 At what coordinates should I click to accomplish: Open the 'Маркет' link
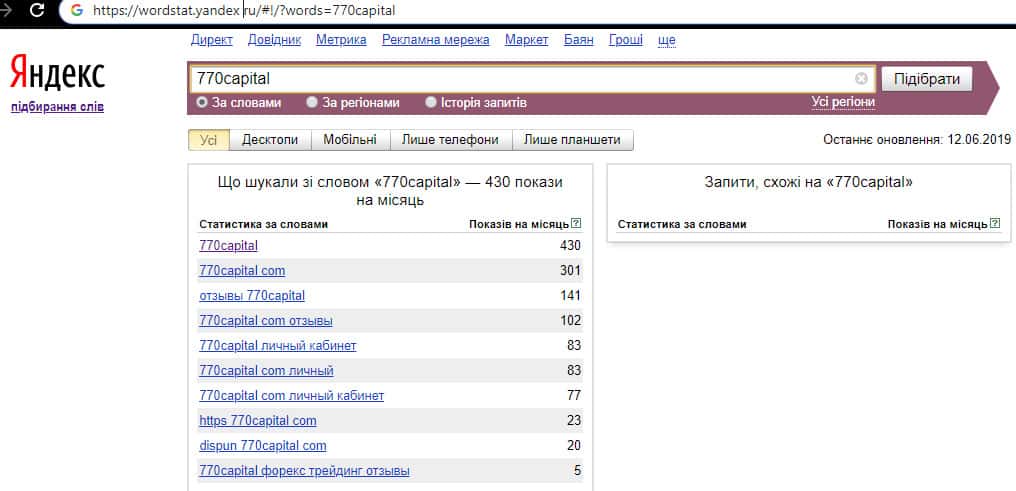click(527, 40)
